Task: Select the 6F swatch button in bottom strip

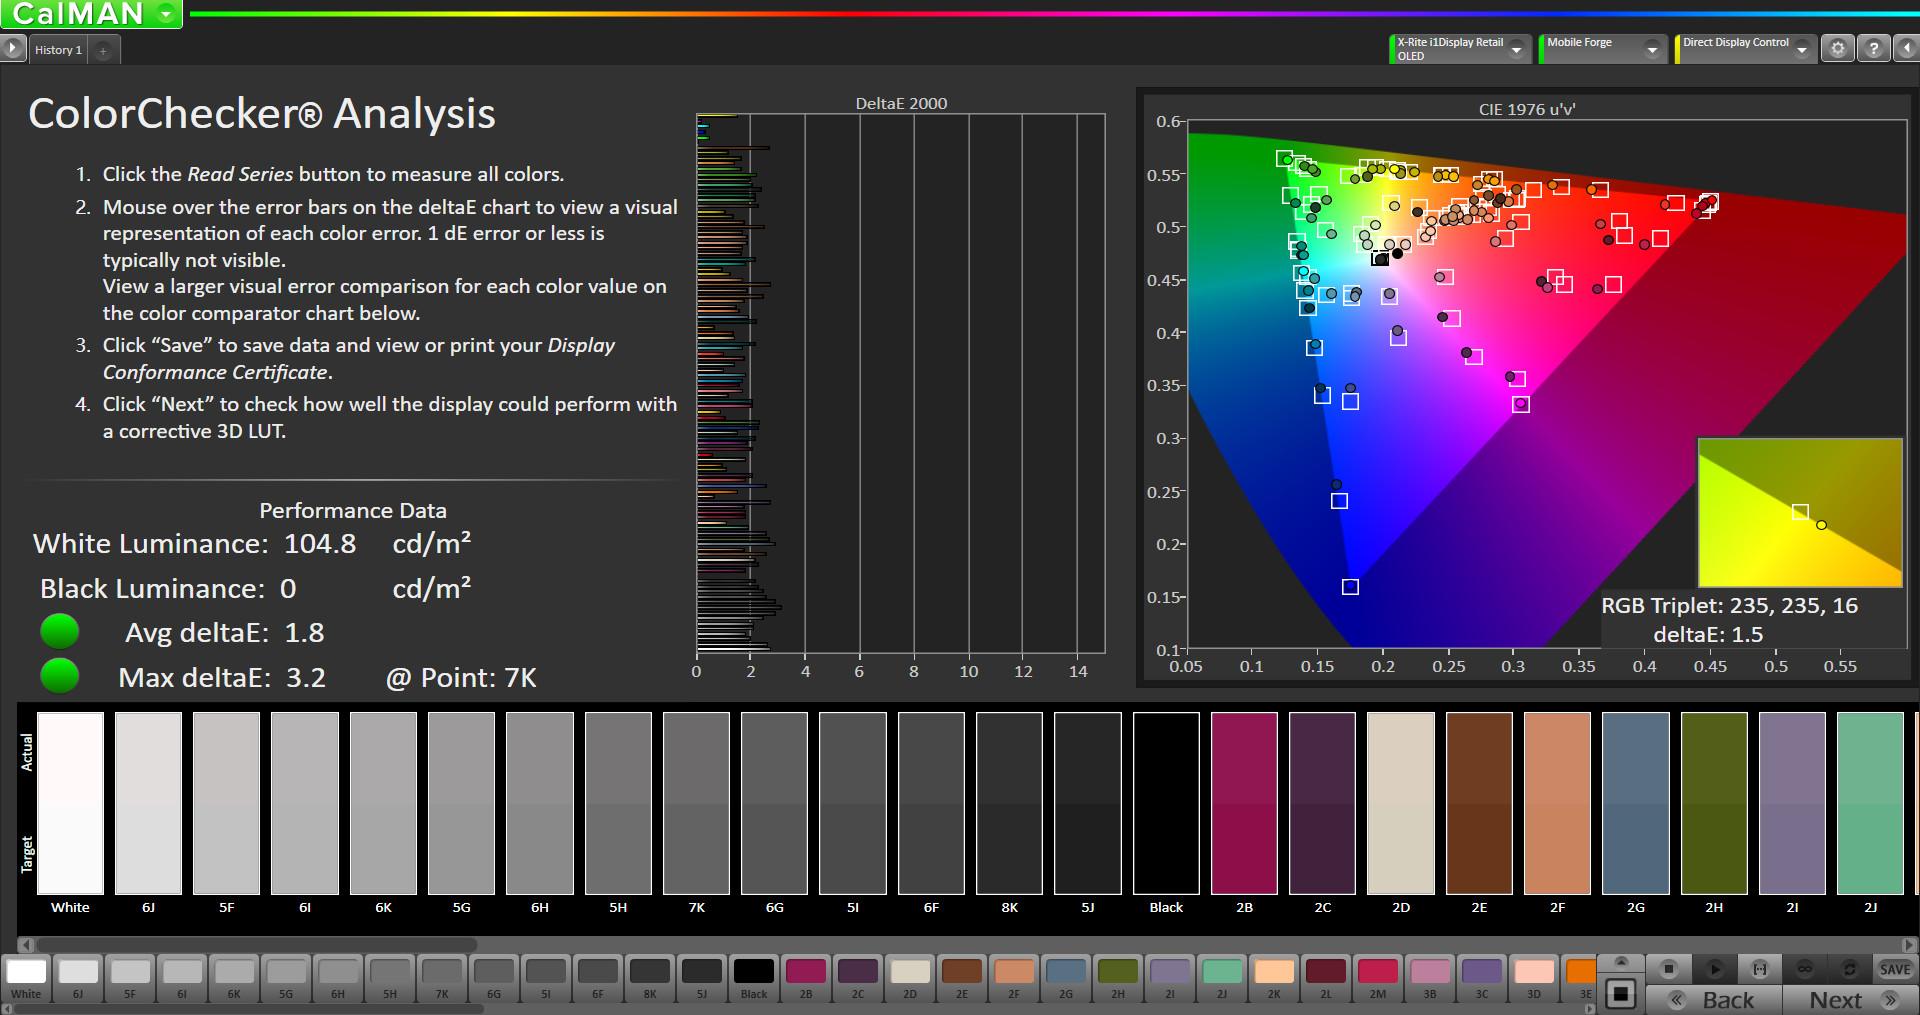Action: coord(598,979)
